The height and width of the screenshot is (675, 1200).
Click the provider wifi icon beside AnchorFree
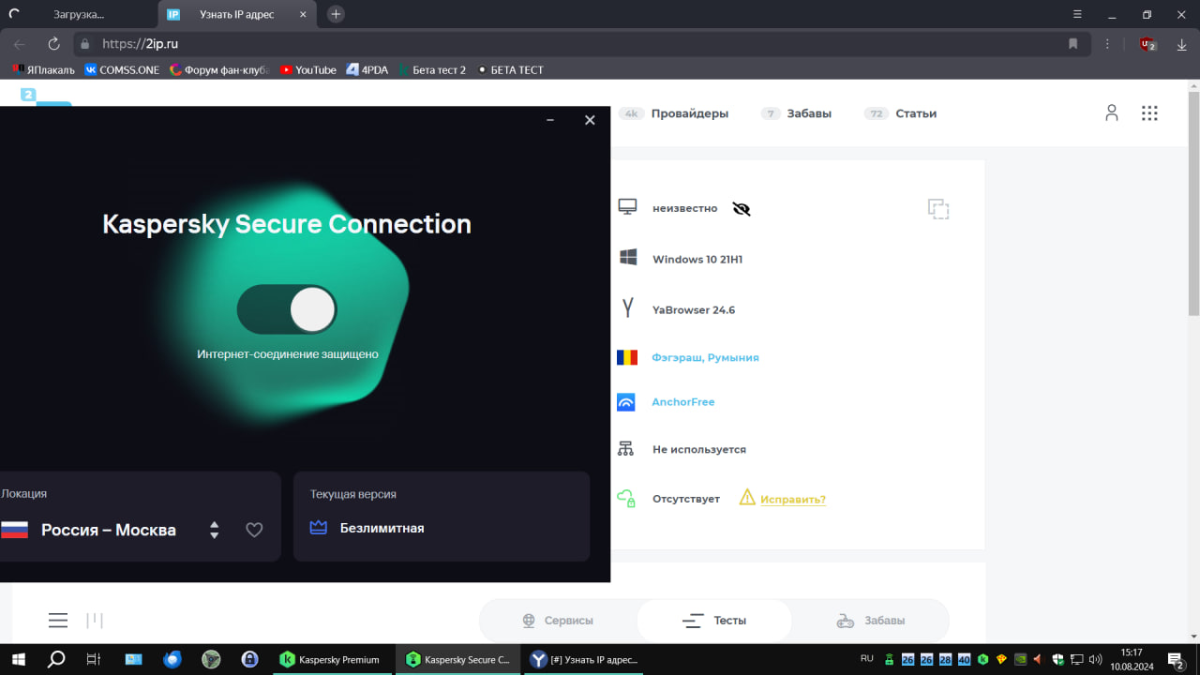tap(626, 402)
